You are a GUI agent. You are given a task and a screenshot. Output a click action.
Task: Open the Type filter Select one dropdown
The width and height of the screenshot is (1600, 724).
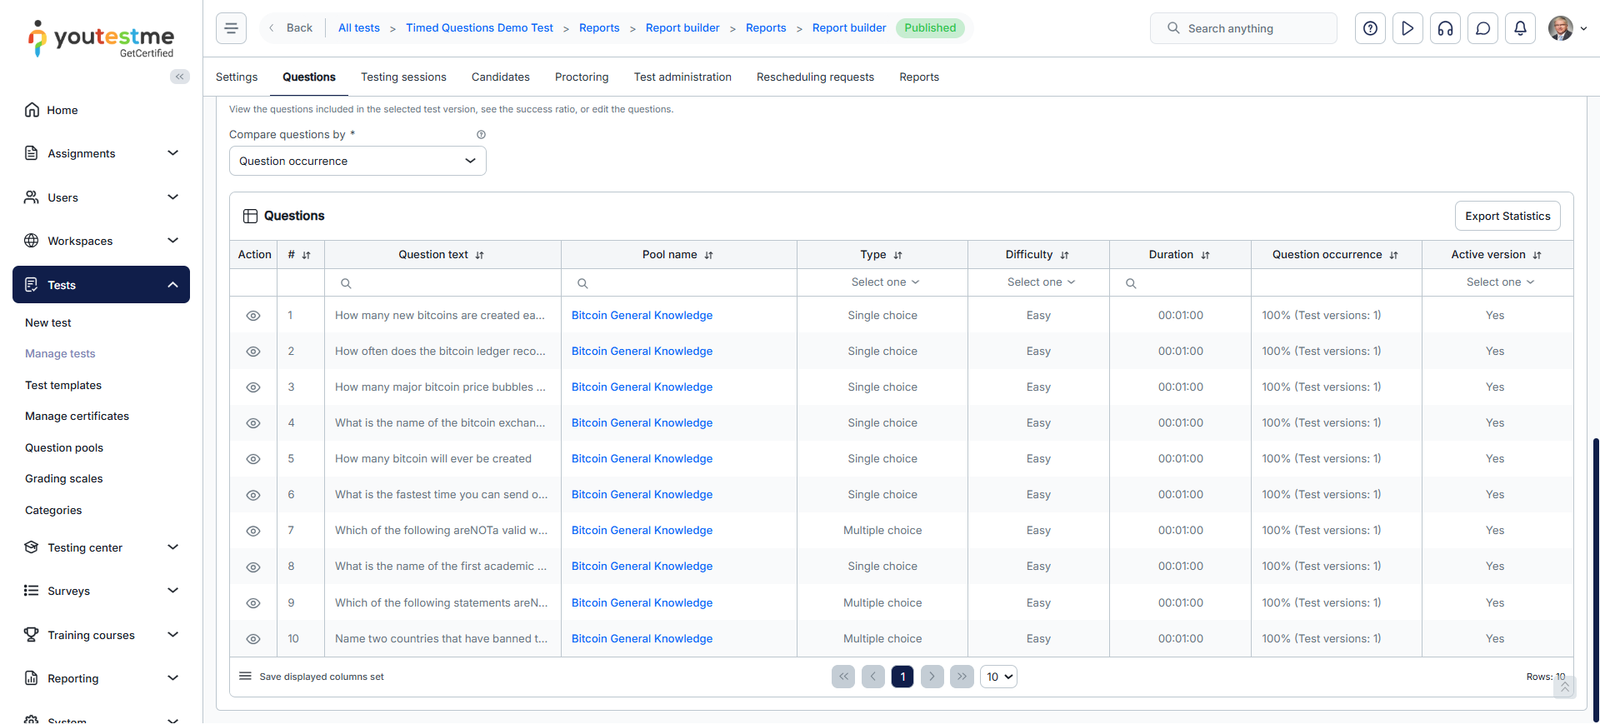[x=884, y=282]
